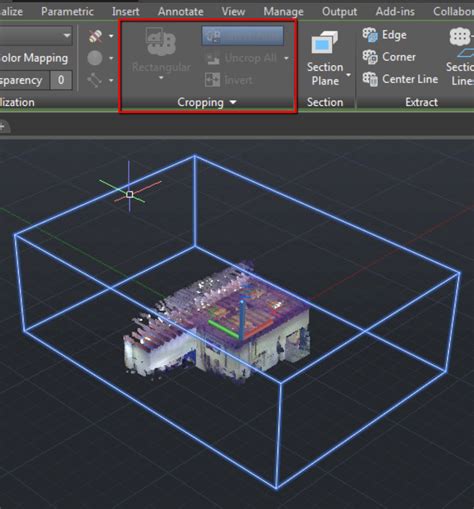Select the Section Plane icon
This screenshot has width=474, height=509.
(324, 43)
